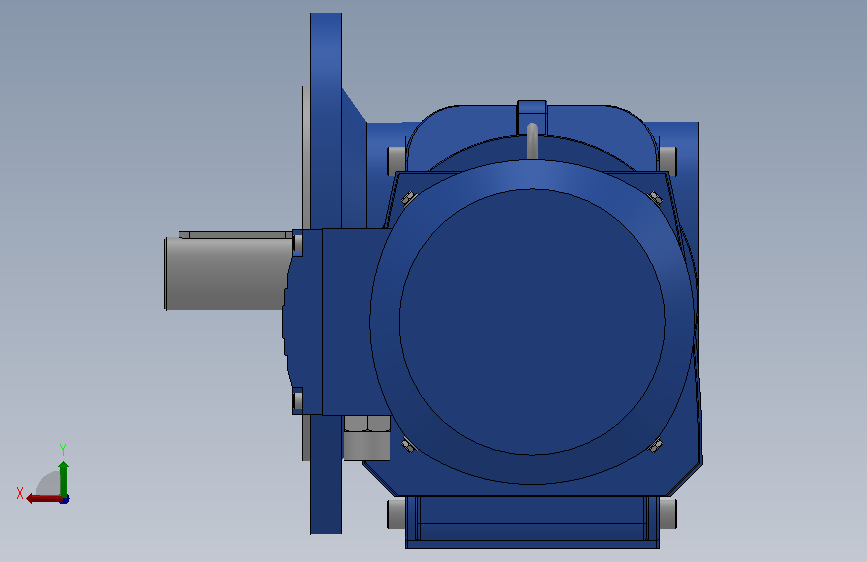Select the small bottom-left cover screw
Screen dimensions: 867x562
click(408, 444)
